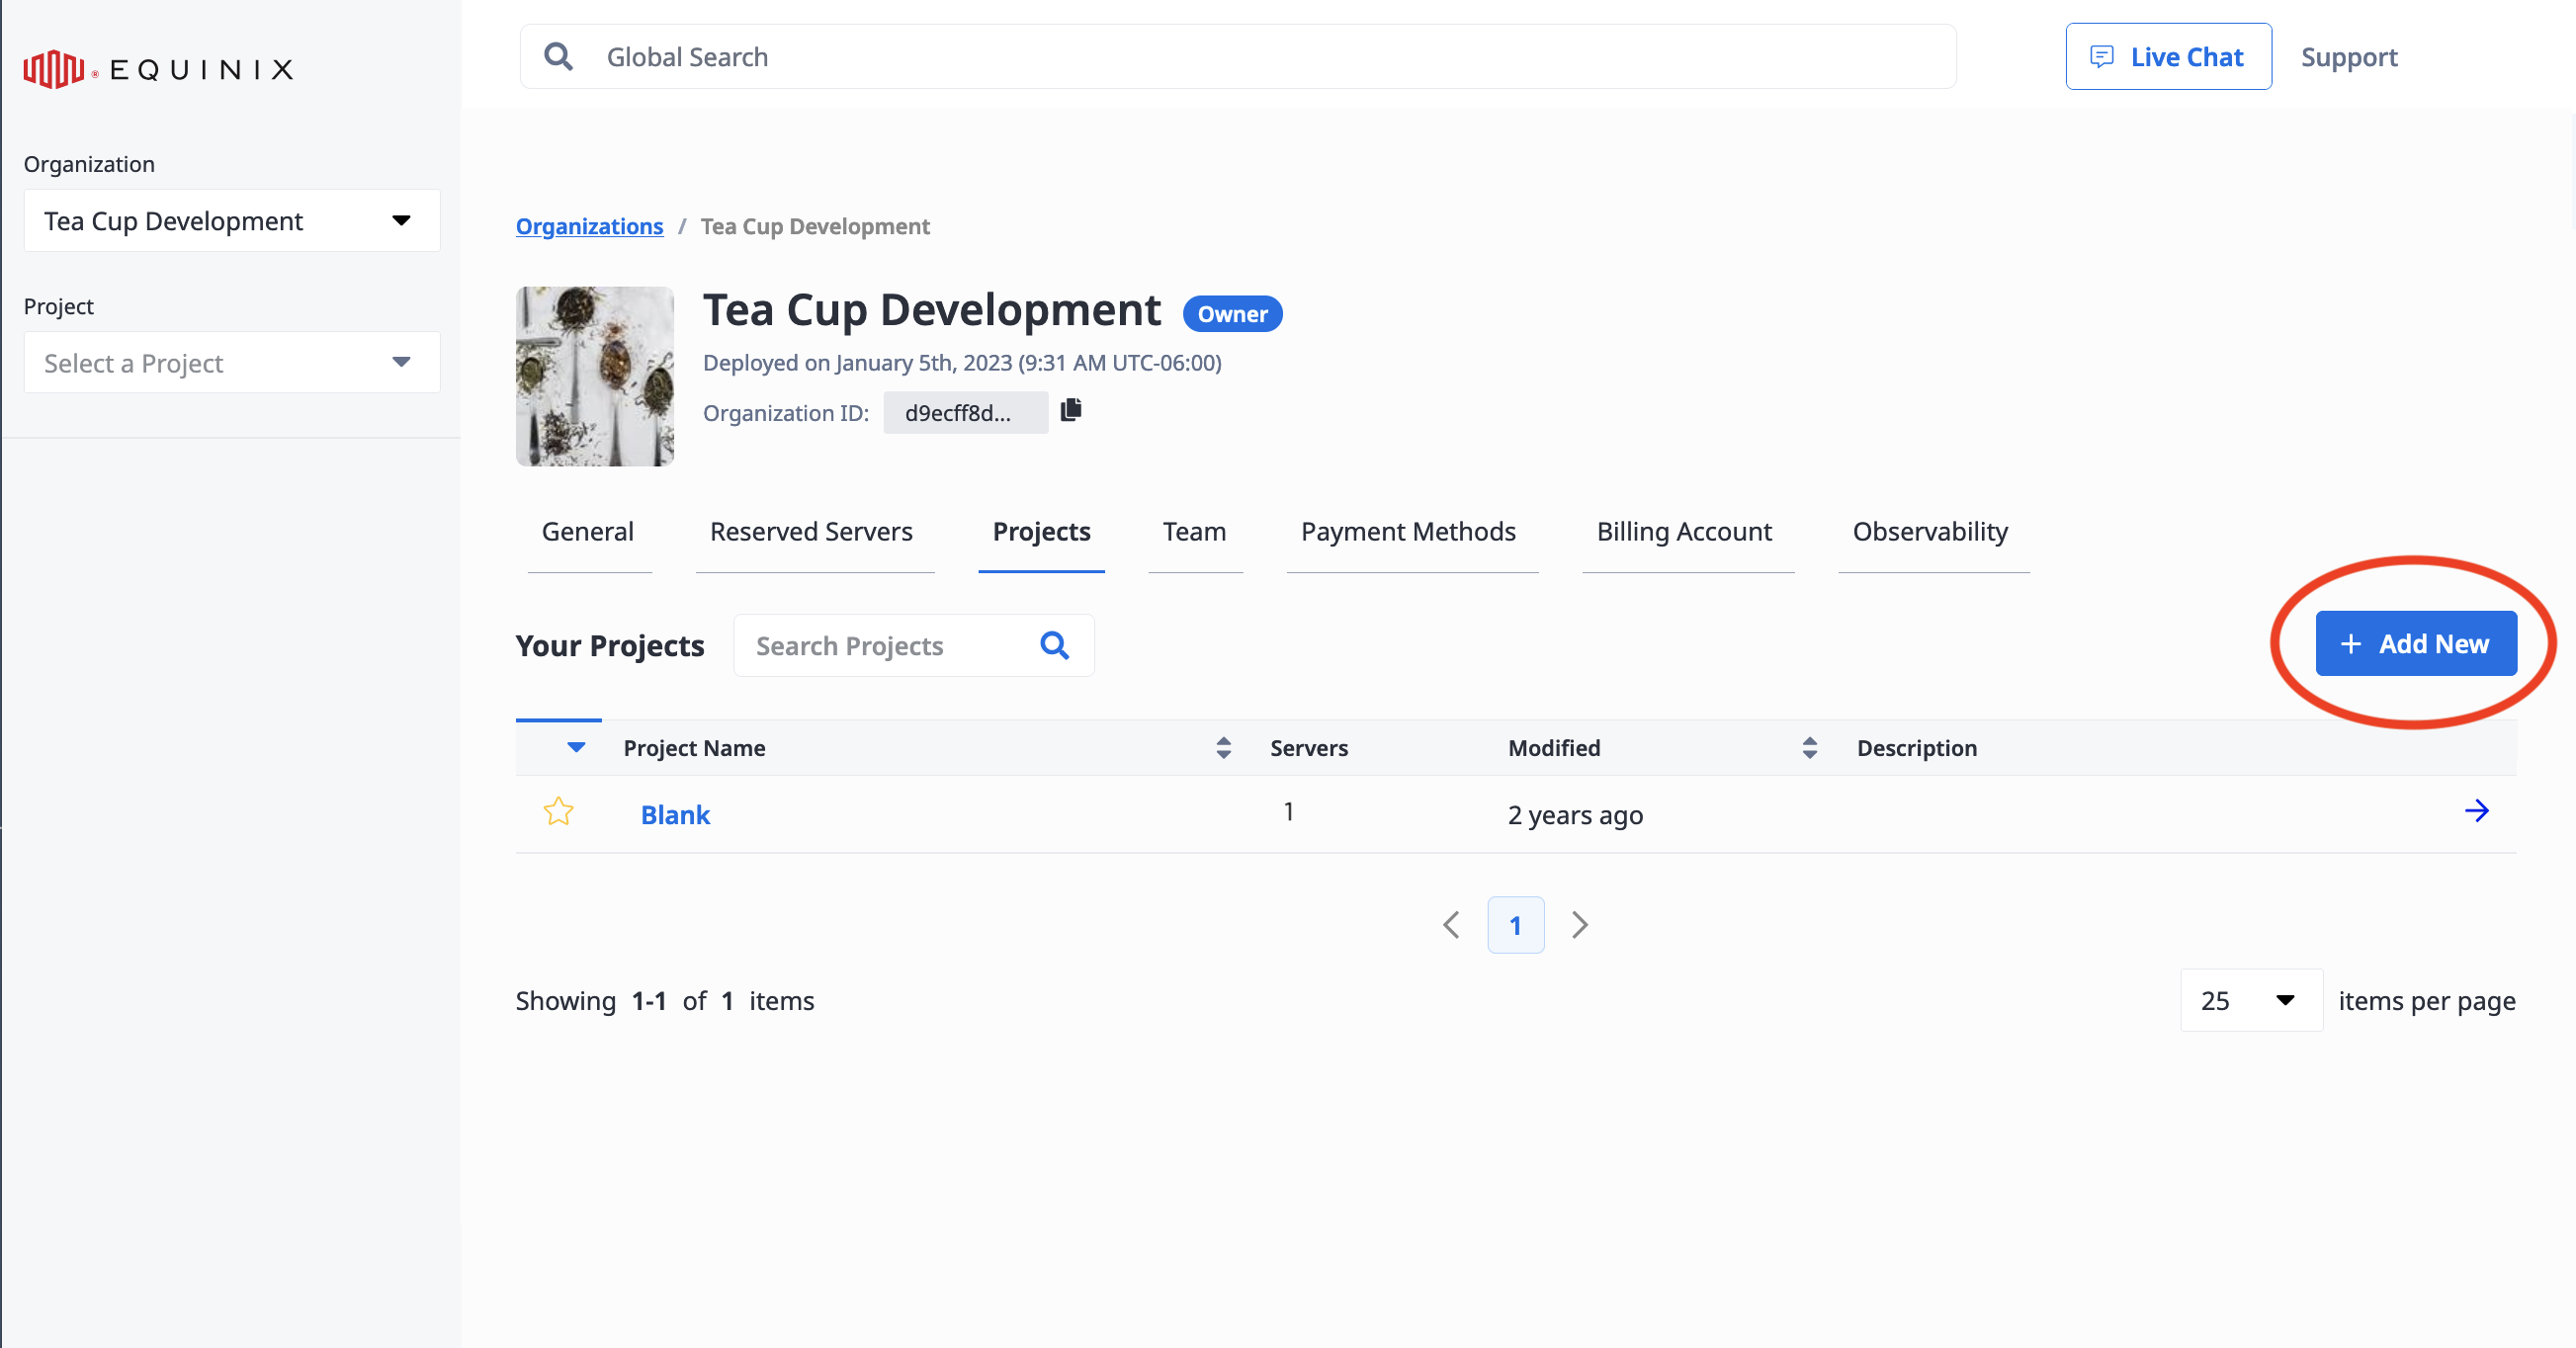Click the Equinix logo
The height and width of the screenshot is (1348, 2576).
tap(158, 69)
